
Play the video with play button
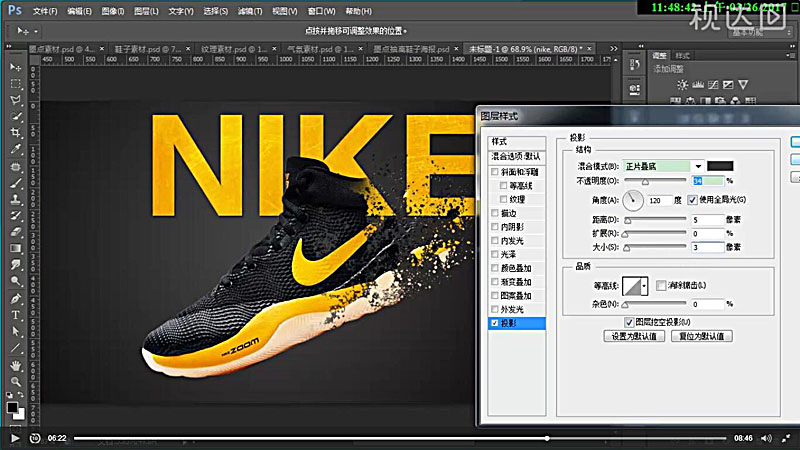click(x=15, y=438)
